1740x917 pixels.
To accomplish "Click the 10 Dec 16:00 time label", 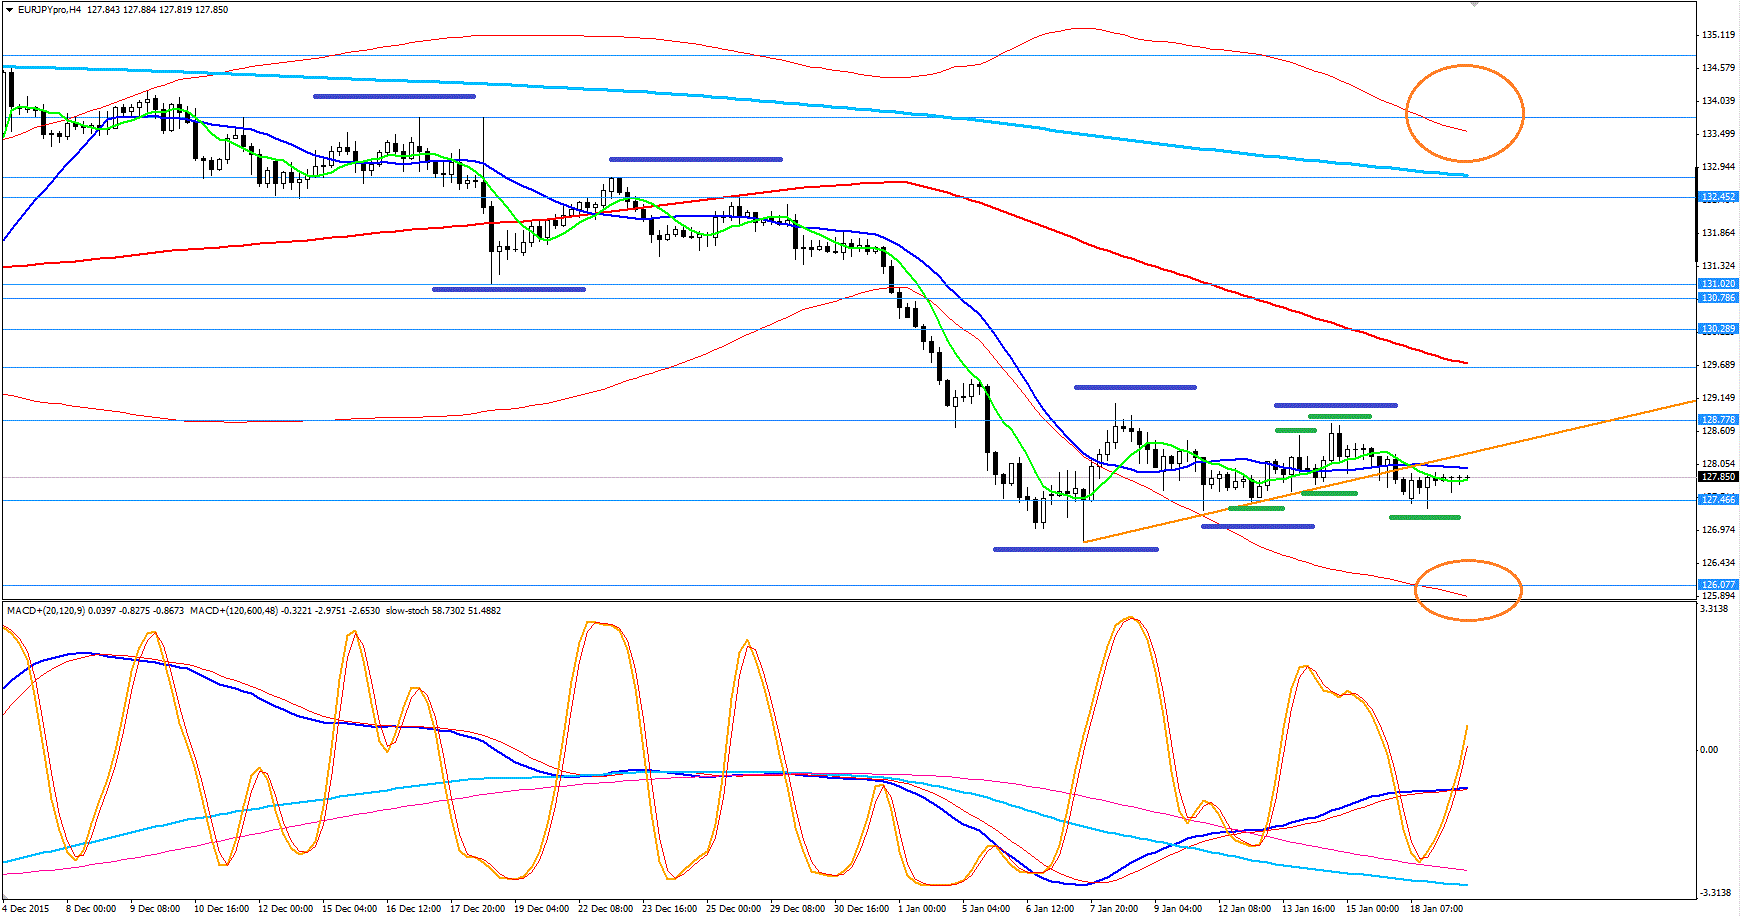I will click(x=221, y=909).
